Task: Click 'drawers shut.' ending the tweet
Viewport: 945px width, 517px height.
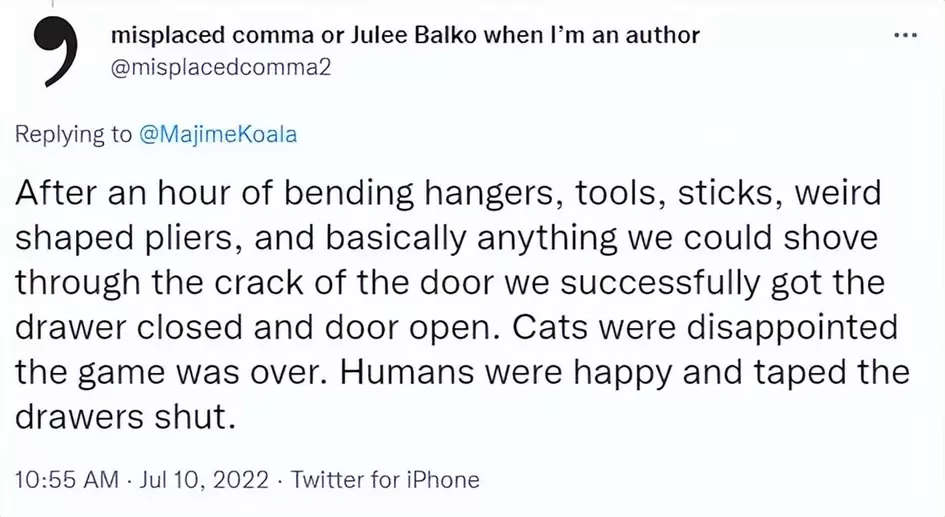Action: click(125, 416)
